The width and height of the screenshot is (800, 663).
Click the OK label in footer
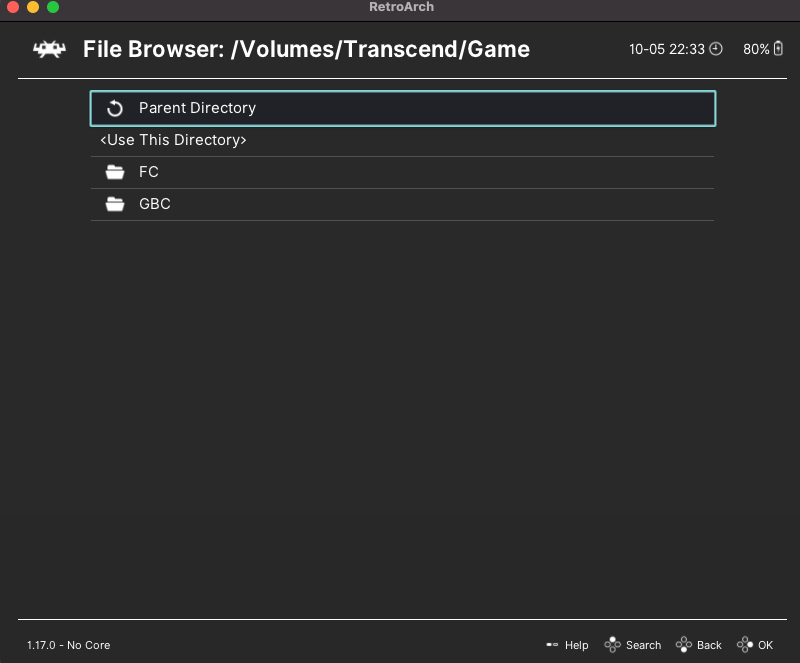point(765,645)
